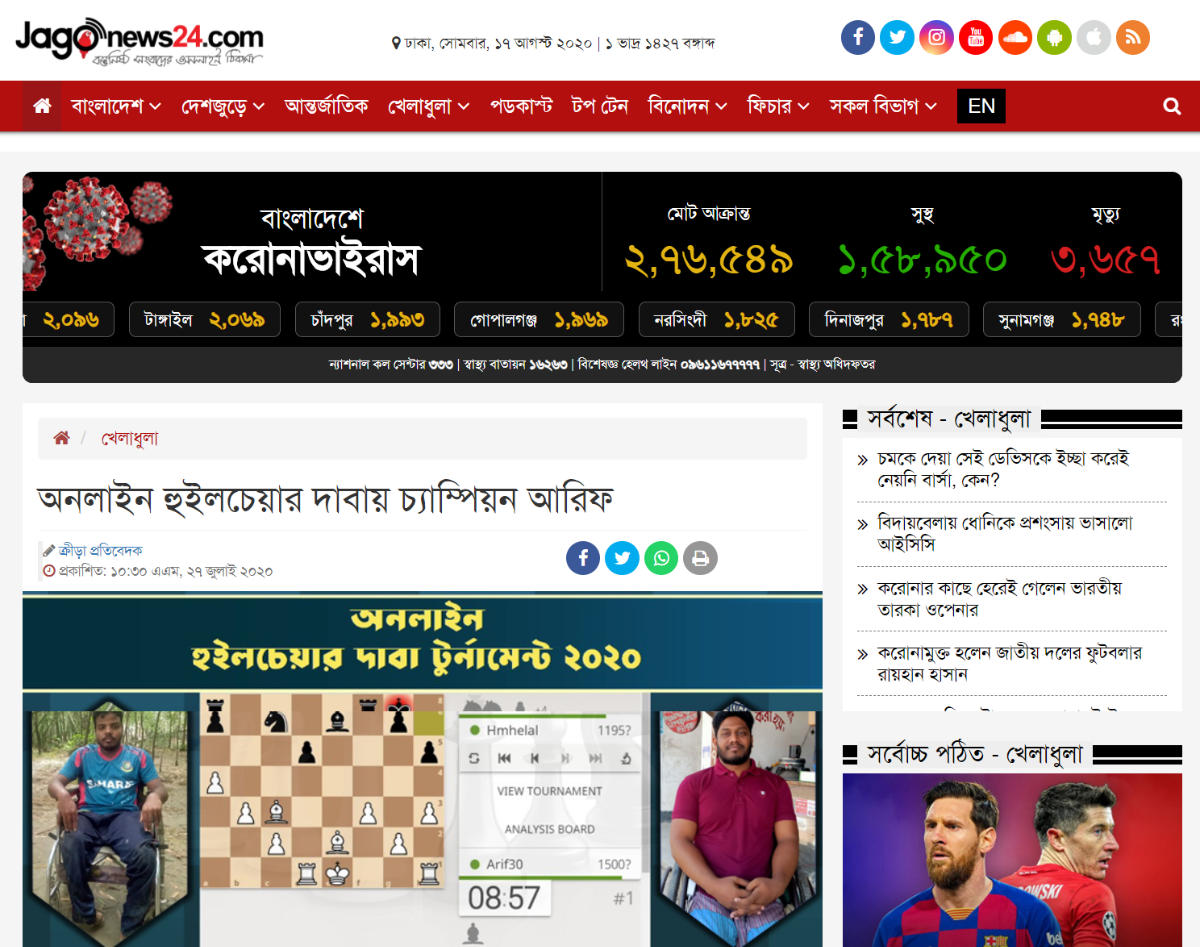This screenshot has height=947, width=1200.
Task: Open the Messi and Lewandowski thumbnail
Action: coord(1012,860)
